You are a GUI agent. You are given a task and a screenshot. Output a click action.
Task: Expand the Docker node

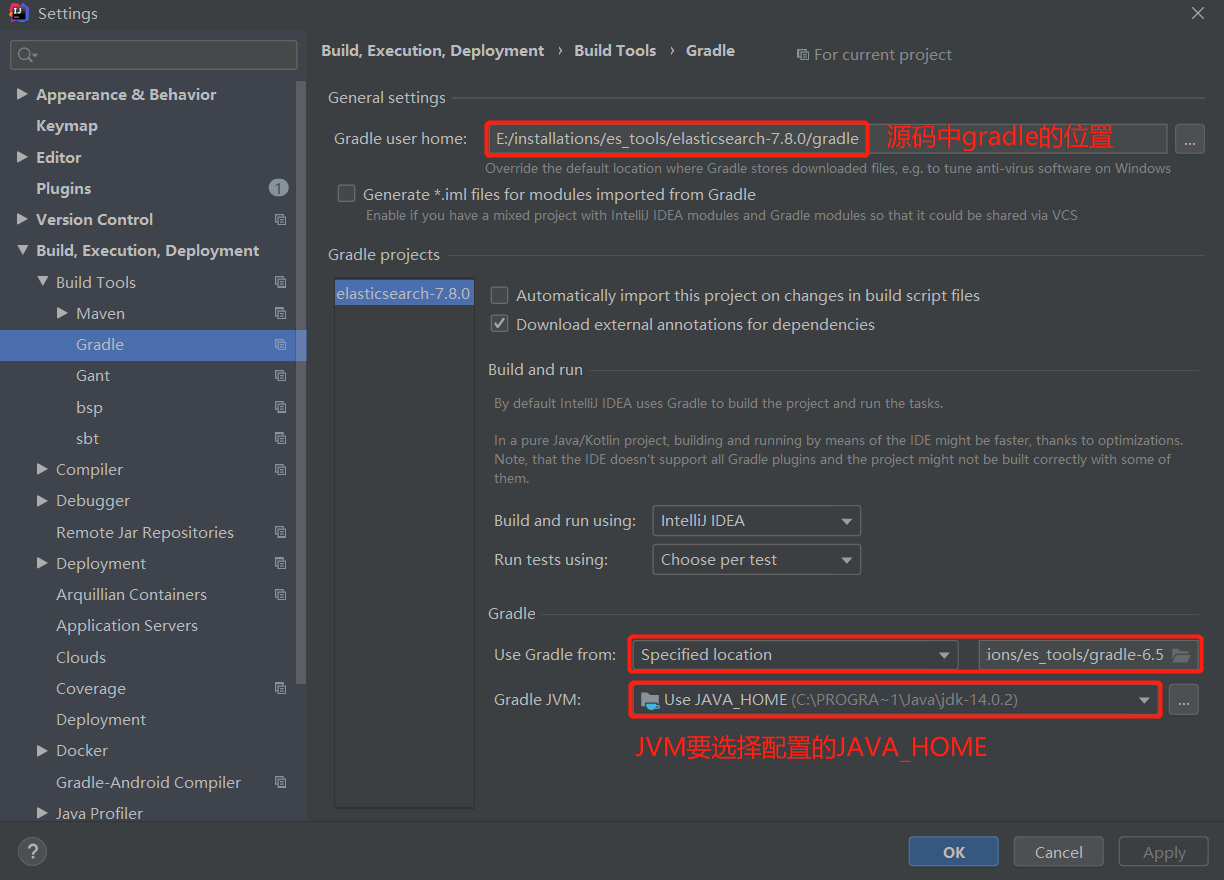point(42,750)
